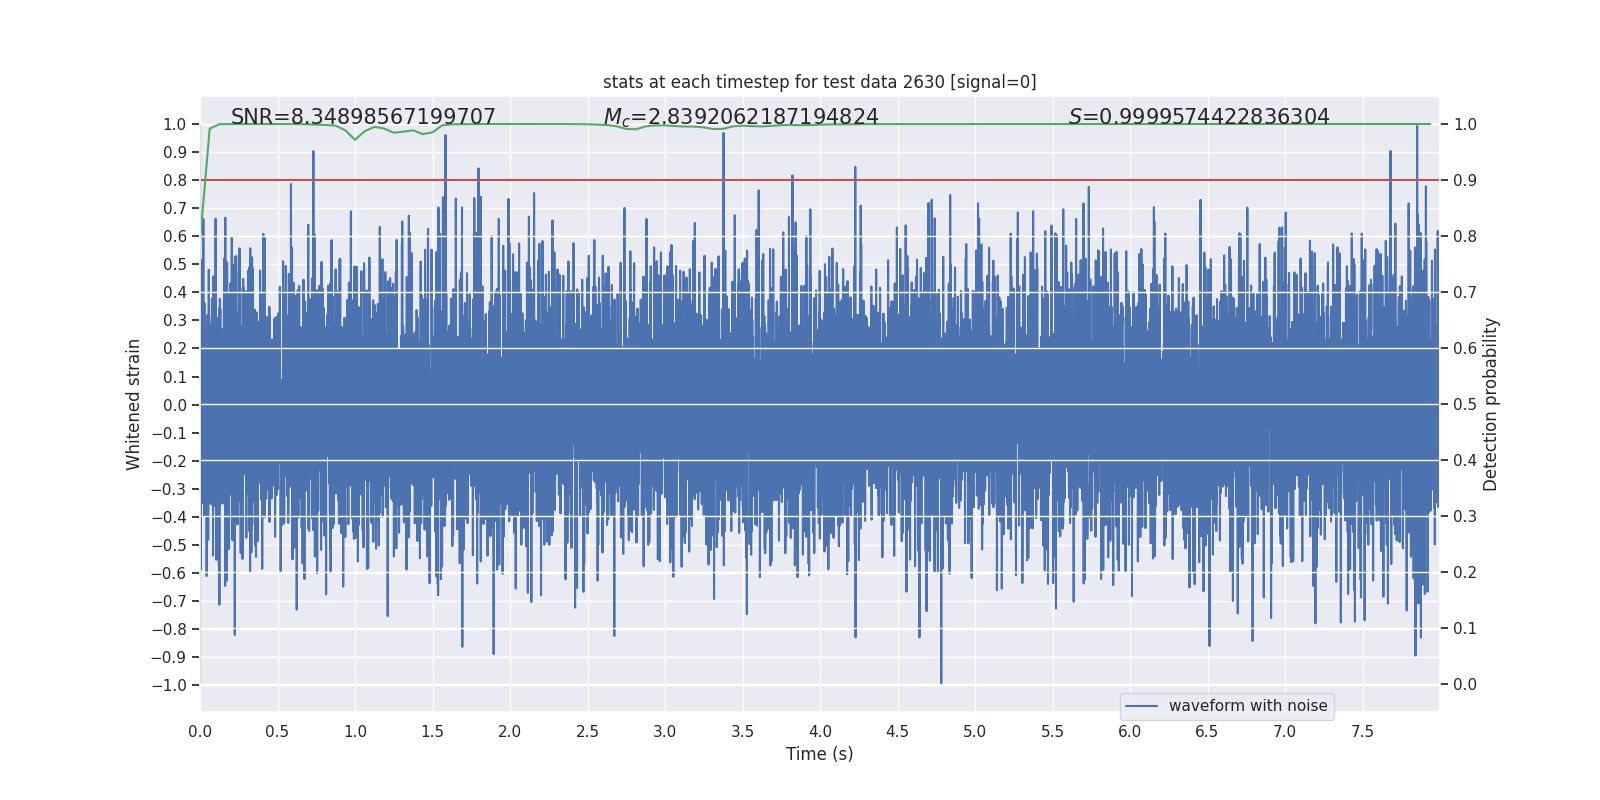Click the lowest negative spike near 4.8 seconds
The image size is (1600, 800).
tap(941, 670)
